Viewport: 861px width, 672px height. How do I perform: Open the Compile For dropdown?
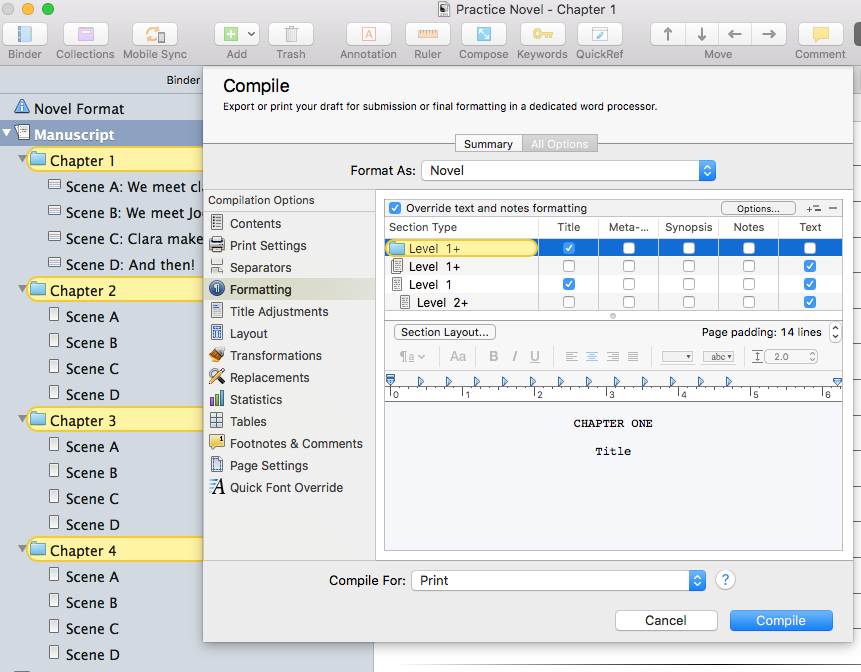coord(558,580)
